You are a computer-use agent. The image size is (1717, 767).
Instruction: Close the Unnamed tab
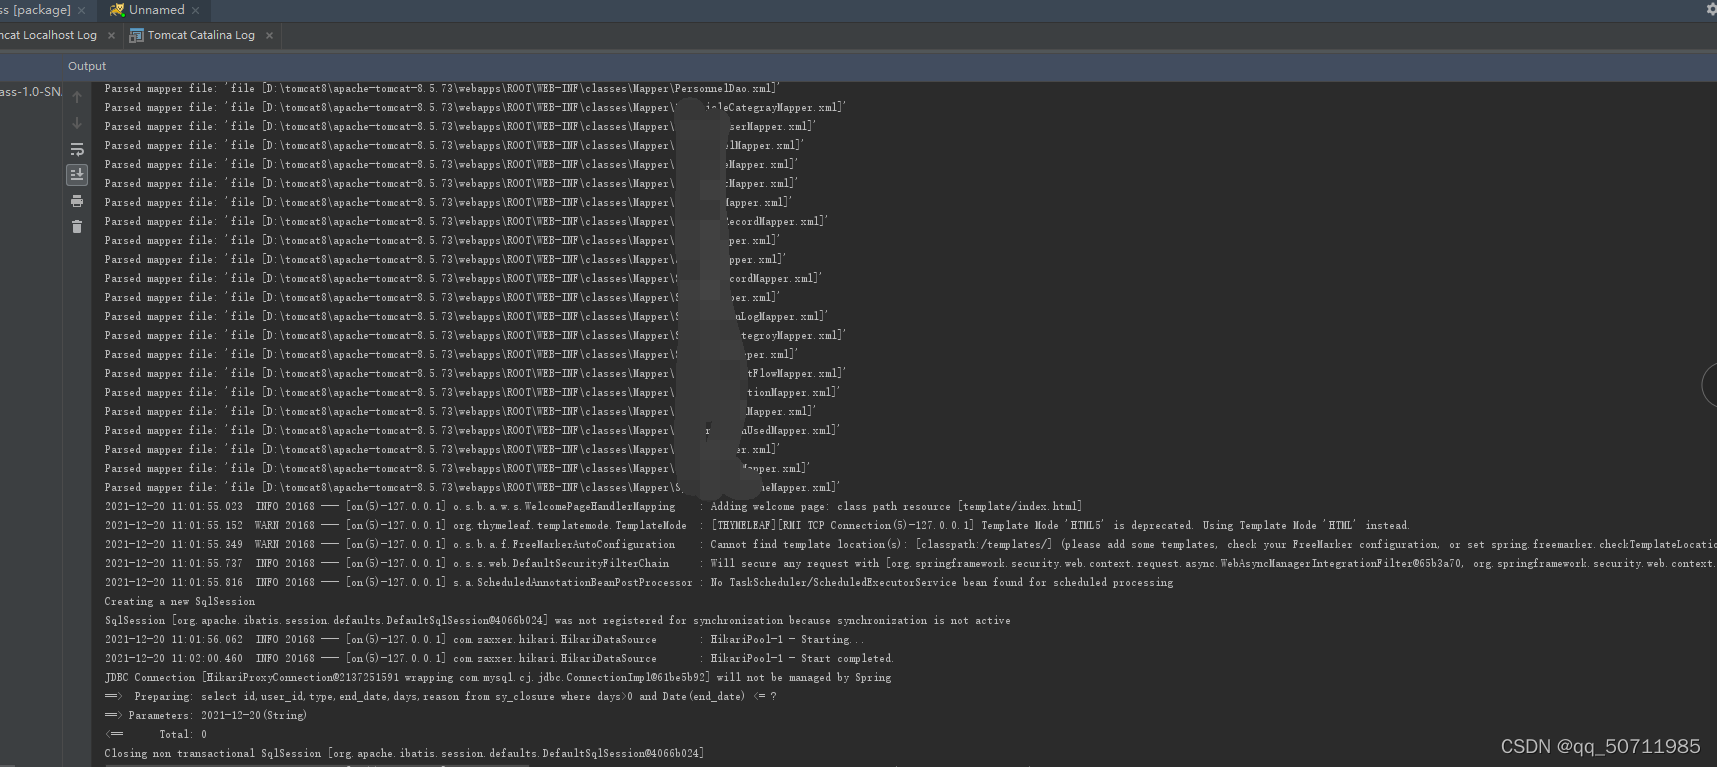point(195,10)
